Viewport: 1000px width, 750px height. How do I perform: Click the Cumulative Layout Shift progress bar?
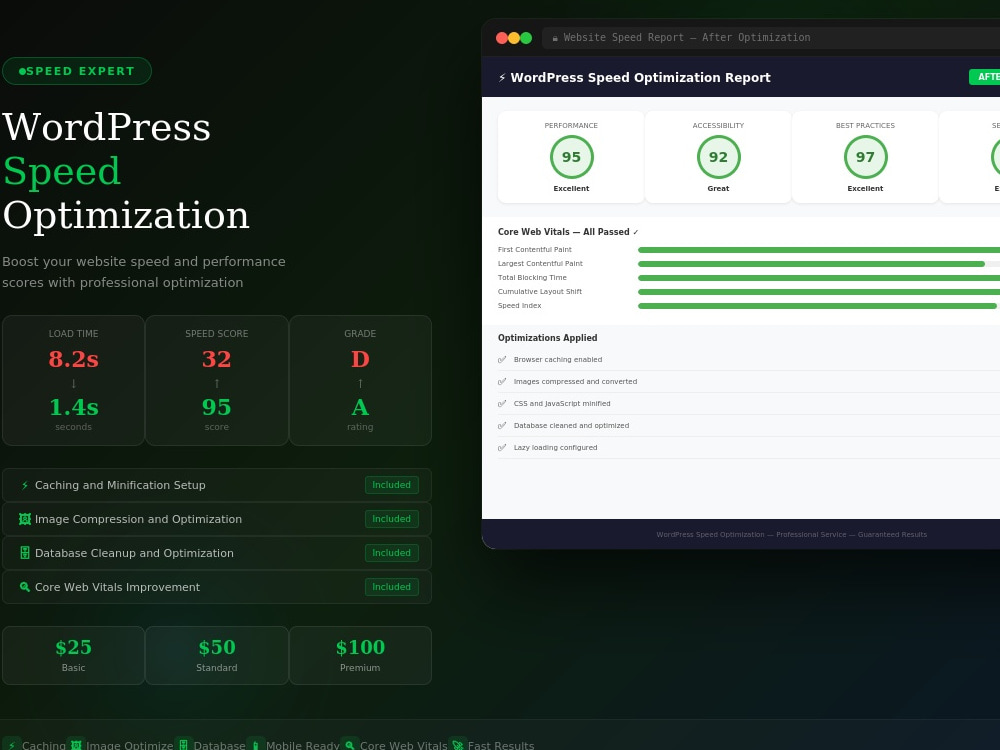pos(819,292)
